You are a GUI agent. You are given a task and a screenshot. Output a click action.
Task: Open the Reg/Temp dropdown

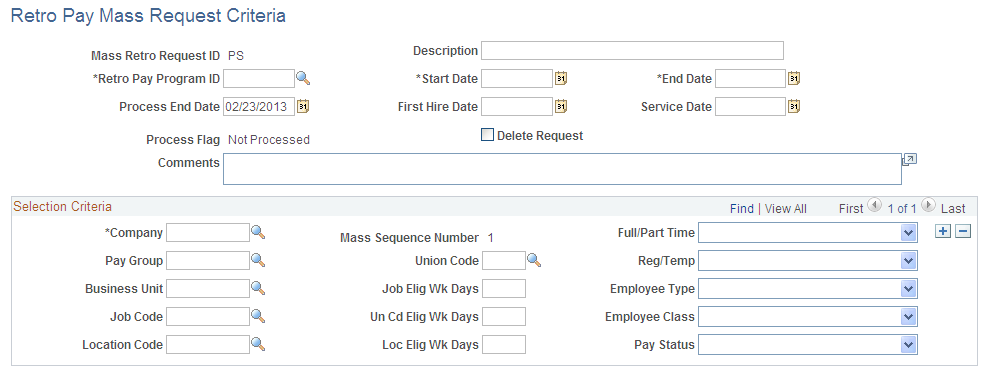coord(808,260)
